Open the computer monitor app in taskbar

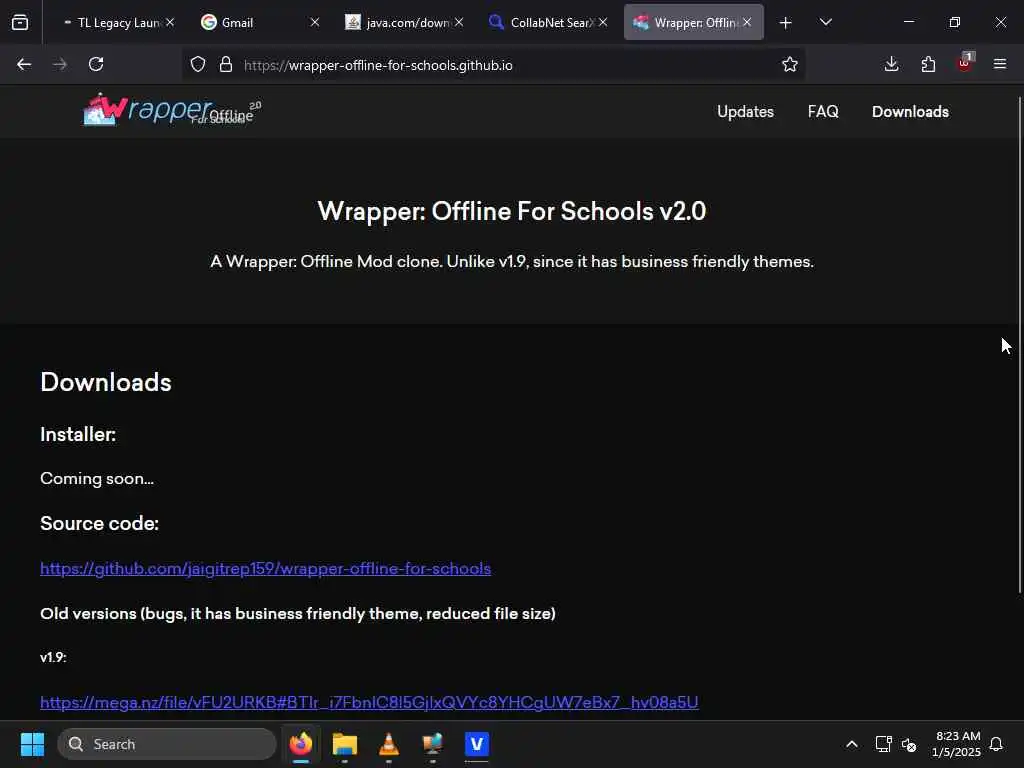(432, 744)
